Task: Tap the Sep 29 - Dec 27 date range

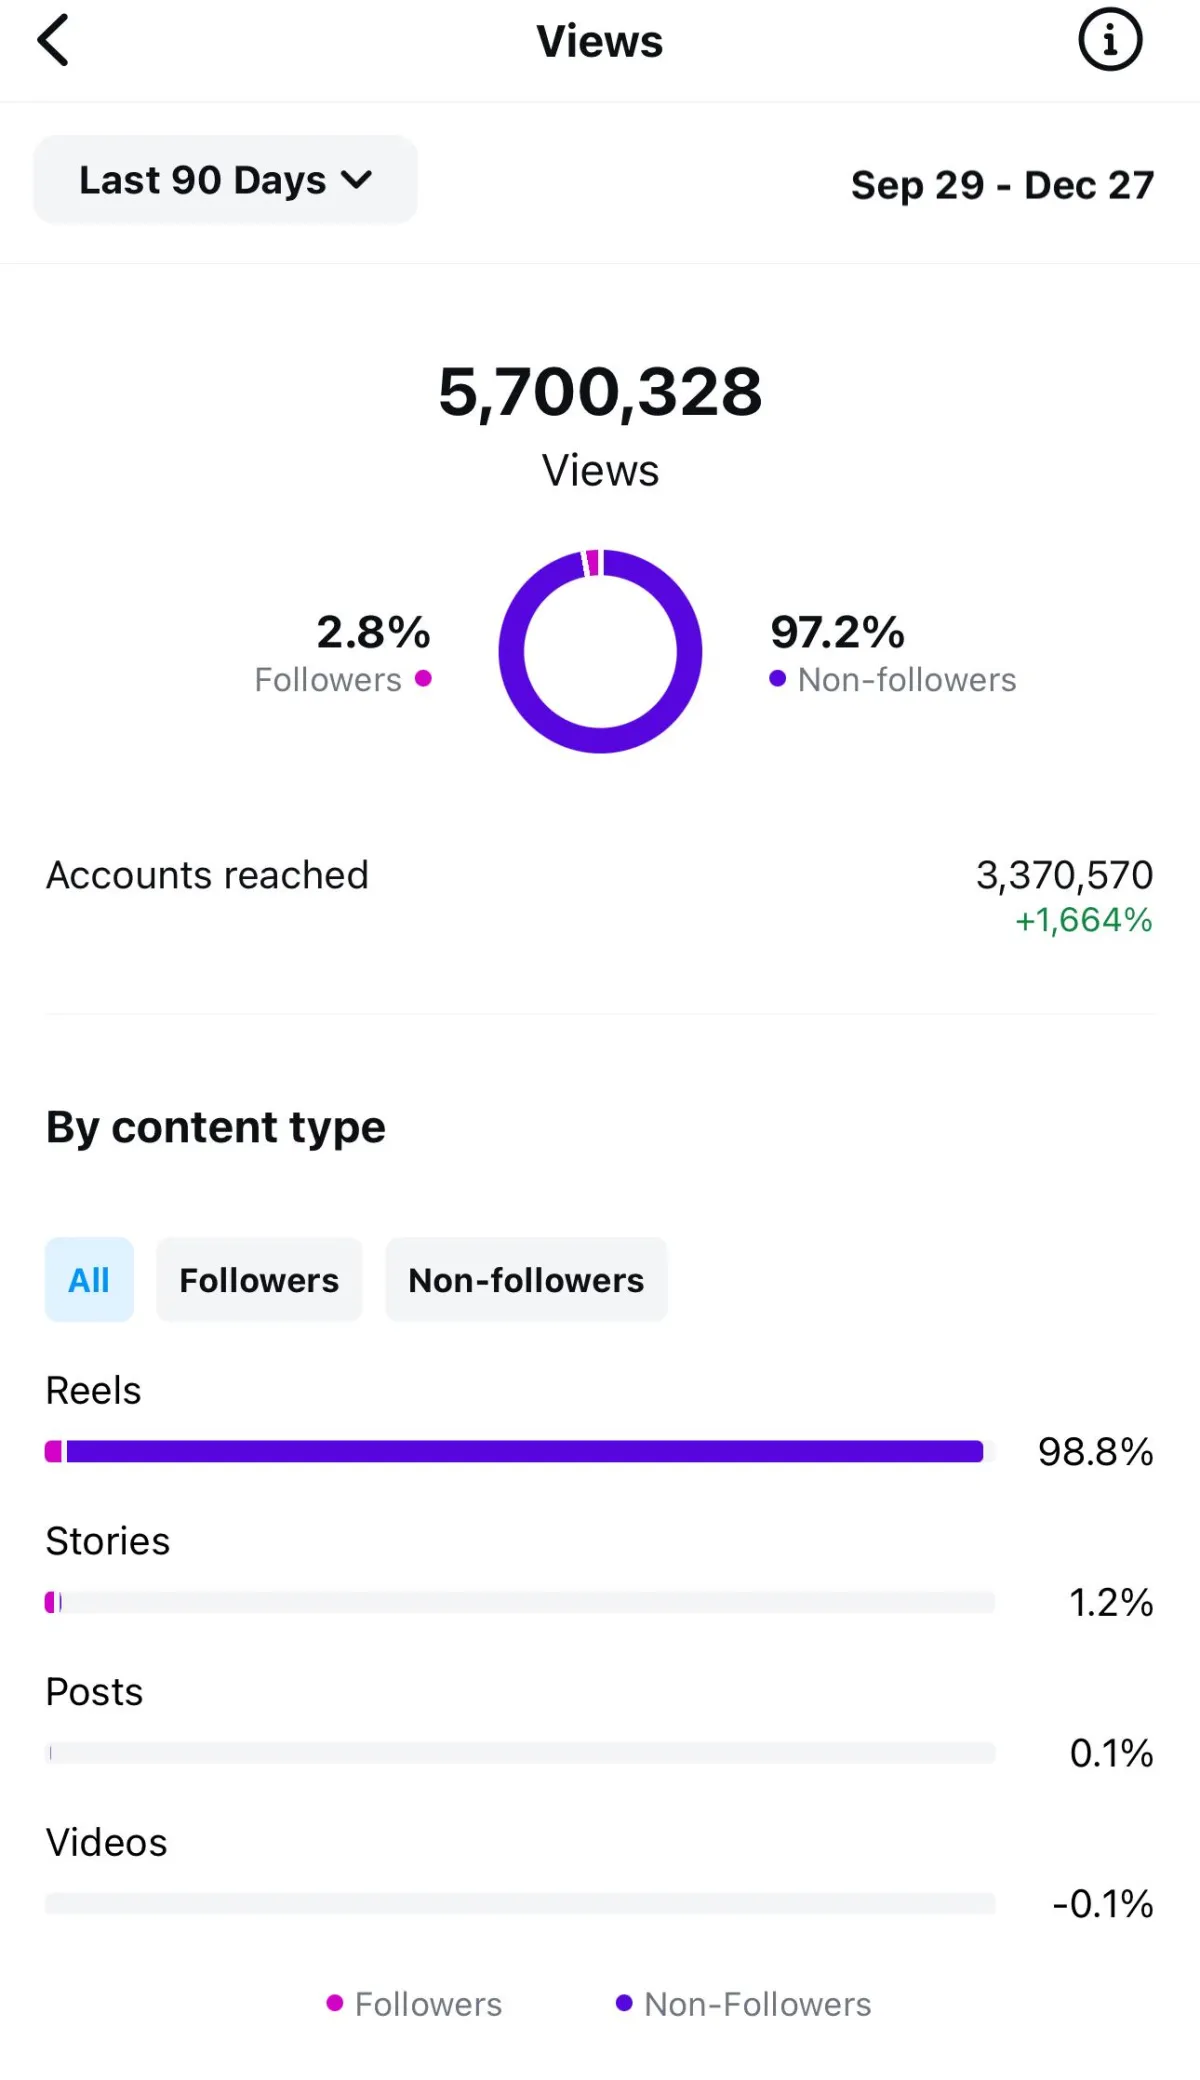Action: pyautogui.click(x=1002, y=185)
